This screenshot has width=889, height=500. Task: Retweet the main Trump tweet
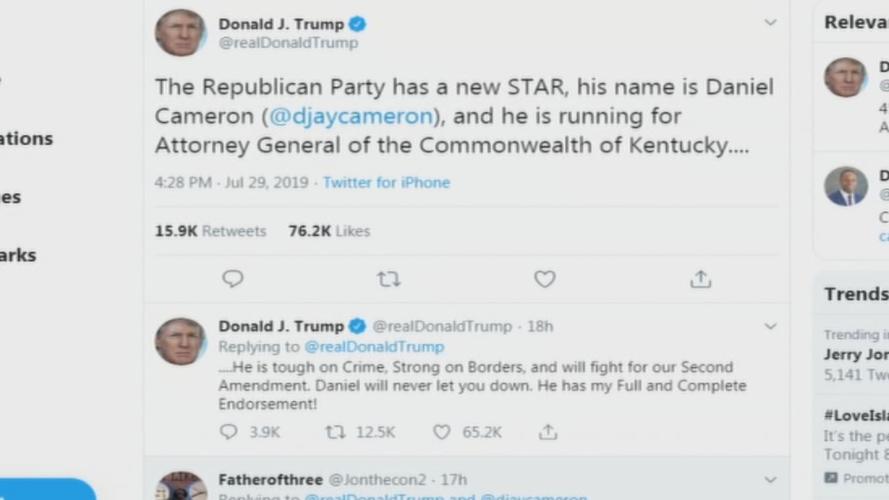[389, 279]
